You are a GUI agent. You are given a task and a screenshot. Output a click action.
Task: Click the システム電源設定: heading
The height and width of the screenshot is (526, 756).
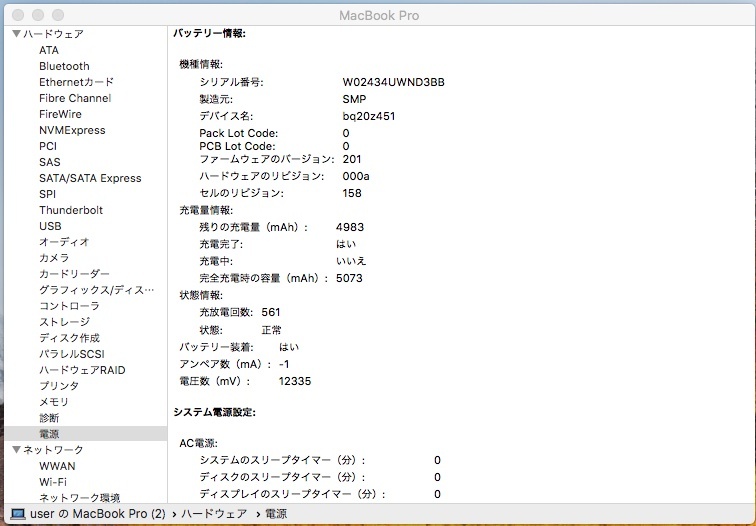[215, 412]
